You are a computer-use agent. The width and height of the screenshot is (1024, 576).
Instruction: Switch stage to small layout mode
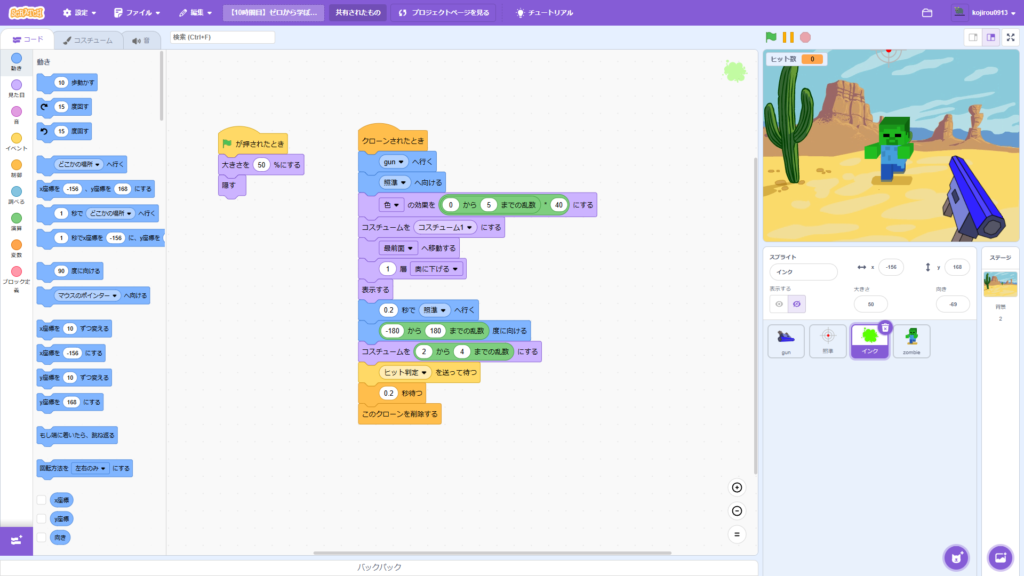974,35
